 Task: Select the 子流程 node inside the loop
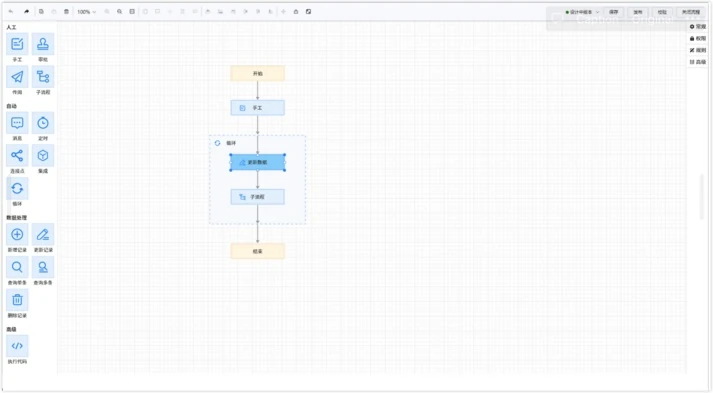(x=258, y=197)
